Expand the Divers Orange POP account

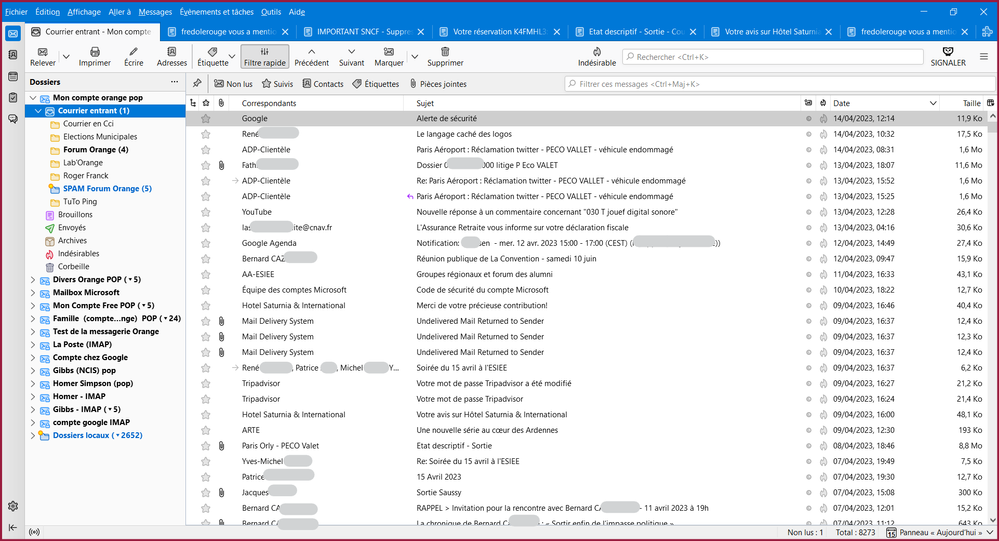point(33,279)
